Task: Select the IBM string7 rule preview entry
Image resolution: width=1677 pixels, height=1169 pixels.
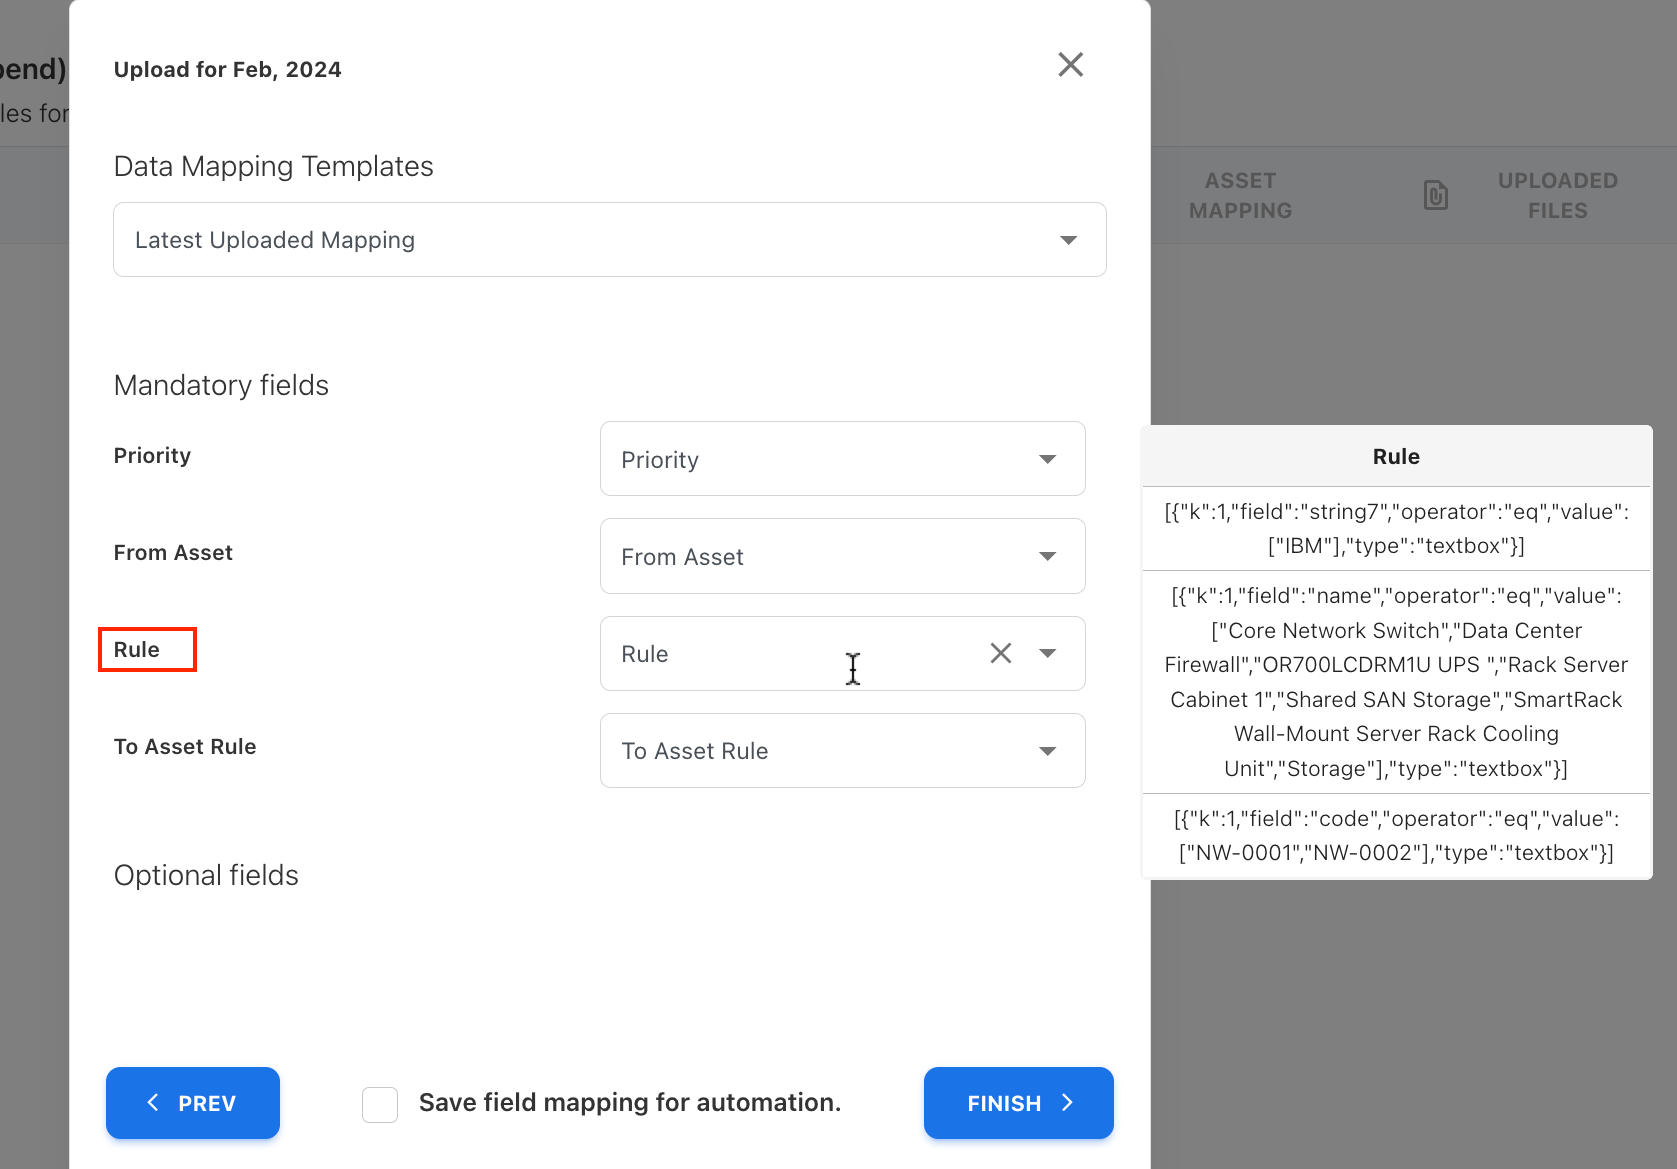Action: tap(1396, 529)
